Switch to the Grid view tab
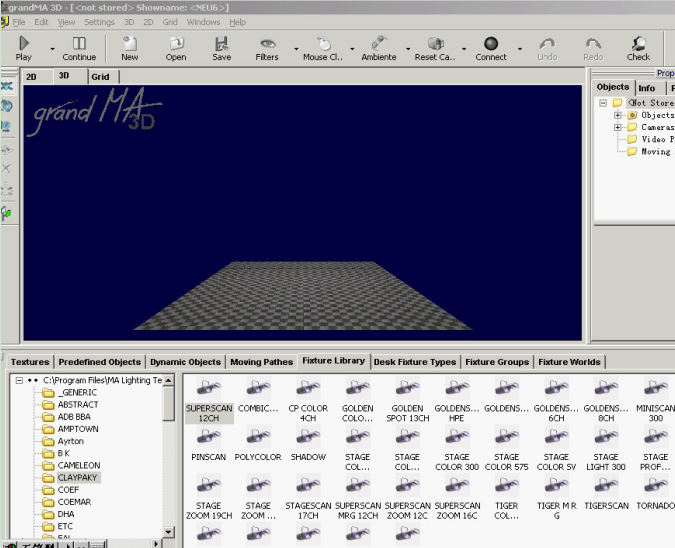 100,77
